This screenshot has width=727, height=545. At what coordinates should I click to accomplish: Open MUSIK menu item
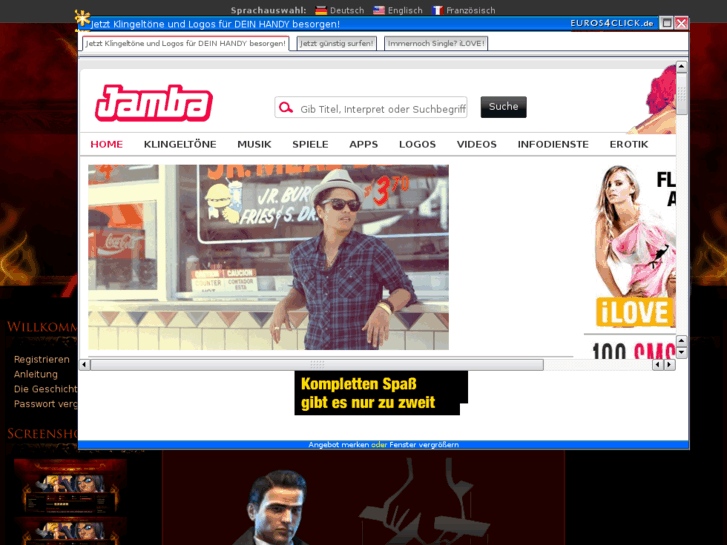click(254, 144)
